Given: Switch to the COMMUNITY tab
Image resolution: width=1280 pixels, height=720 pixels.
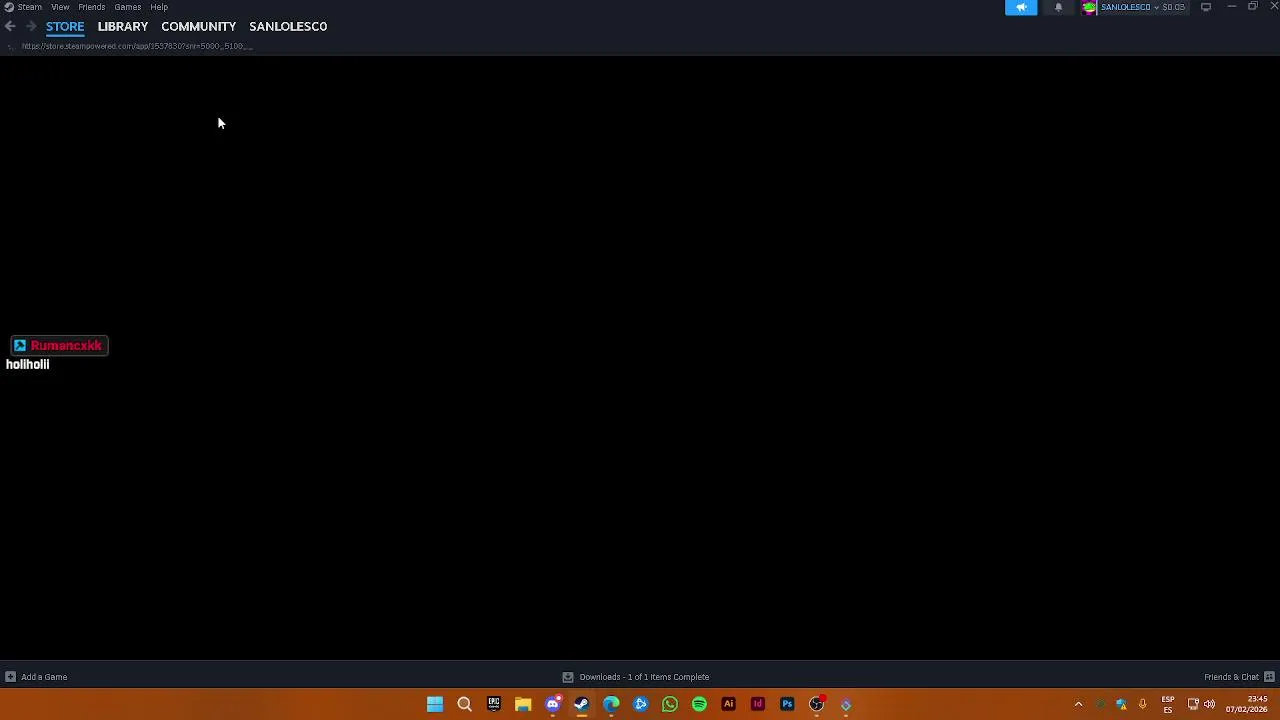Looking at the screenshot, I should click(198, 27).
